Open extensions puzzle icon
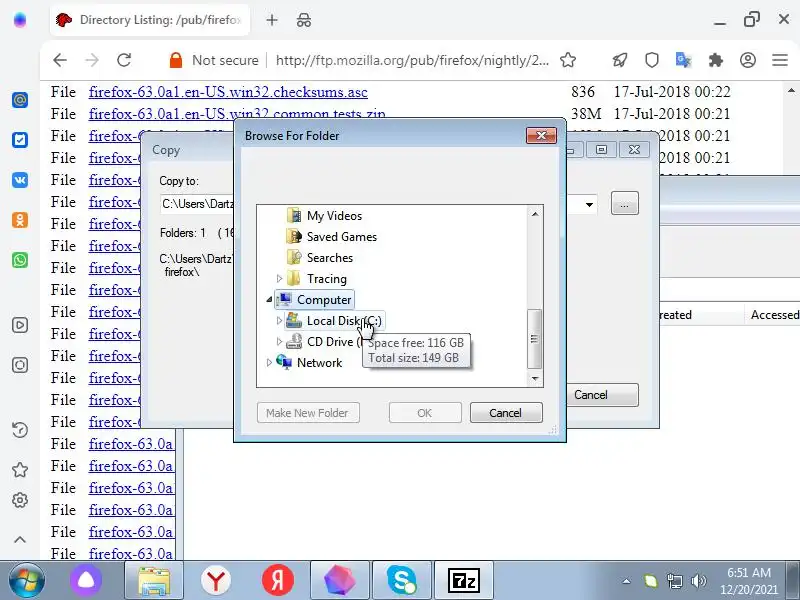 tap(716, 60)
